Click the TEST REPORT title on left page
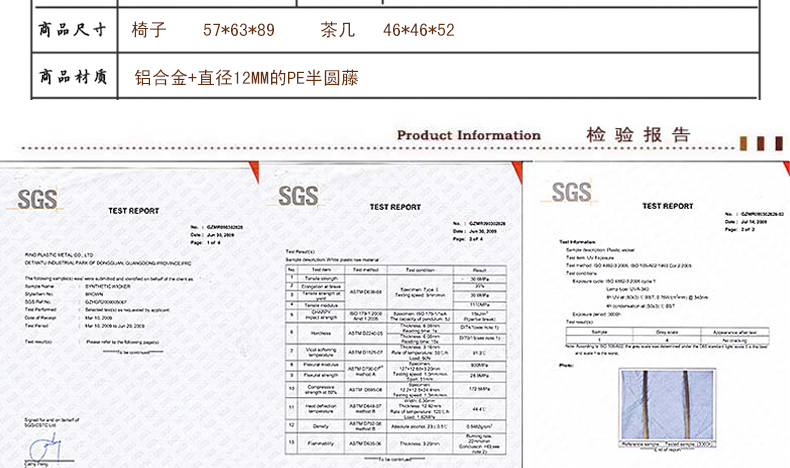This screenshot has width=790, height=468. click(x=134, y=212)
